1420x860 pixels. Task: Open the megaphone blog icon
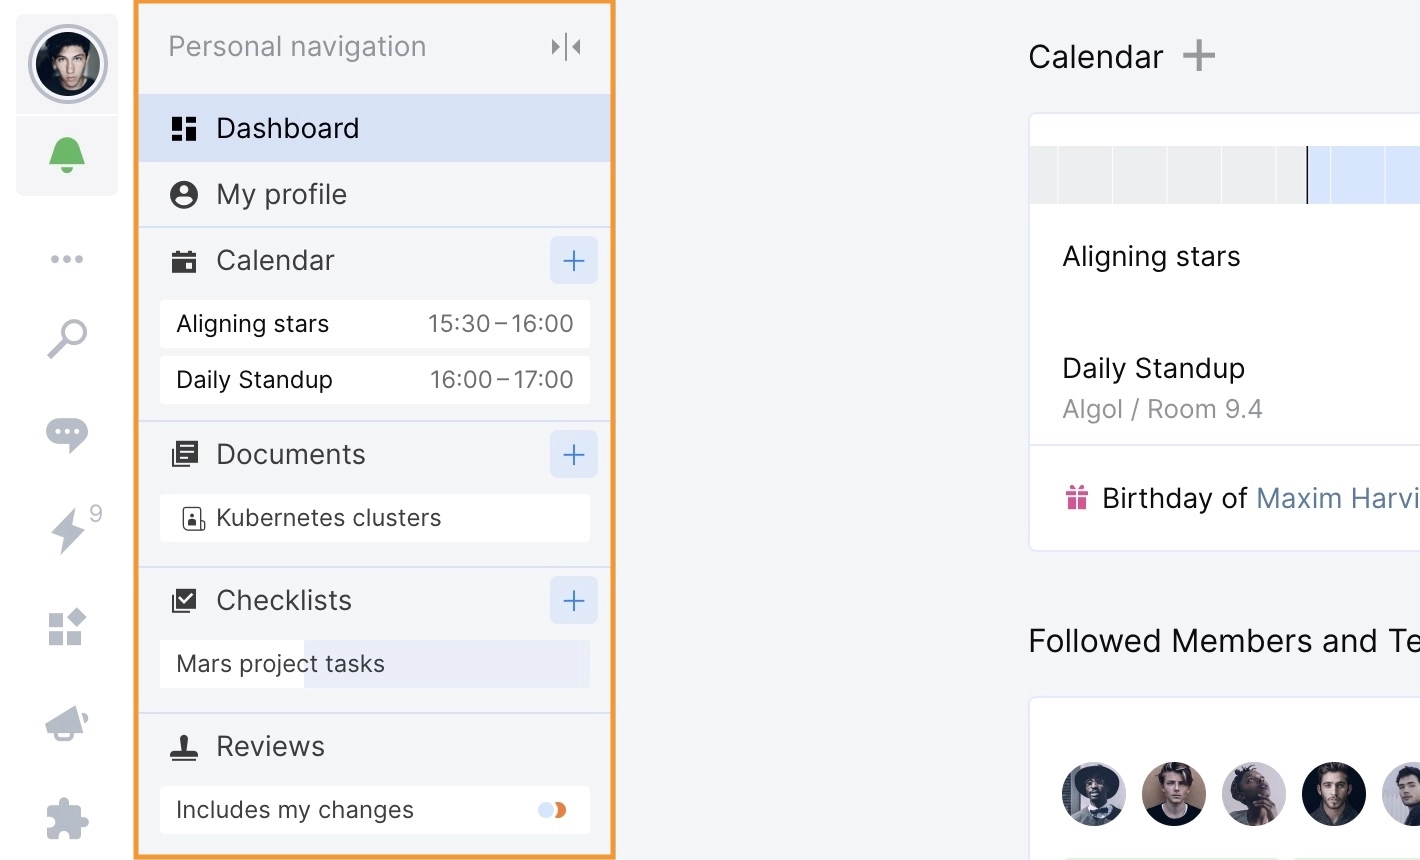67,723
